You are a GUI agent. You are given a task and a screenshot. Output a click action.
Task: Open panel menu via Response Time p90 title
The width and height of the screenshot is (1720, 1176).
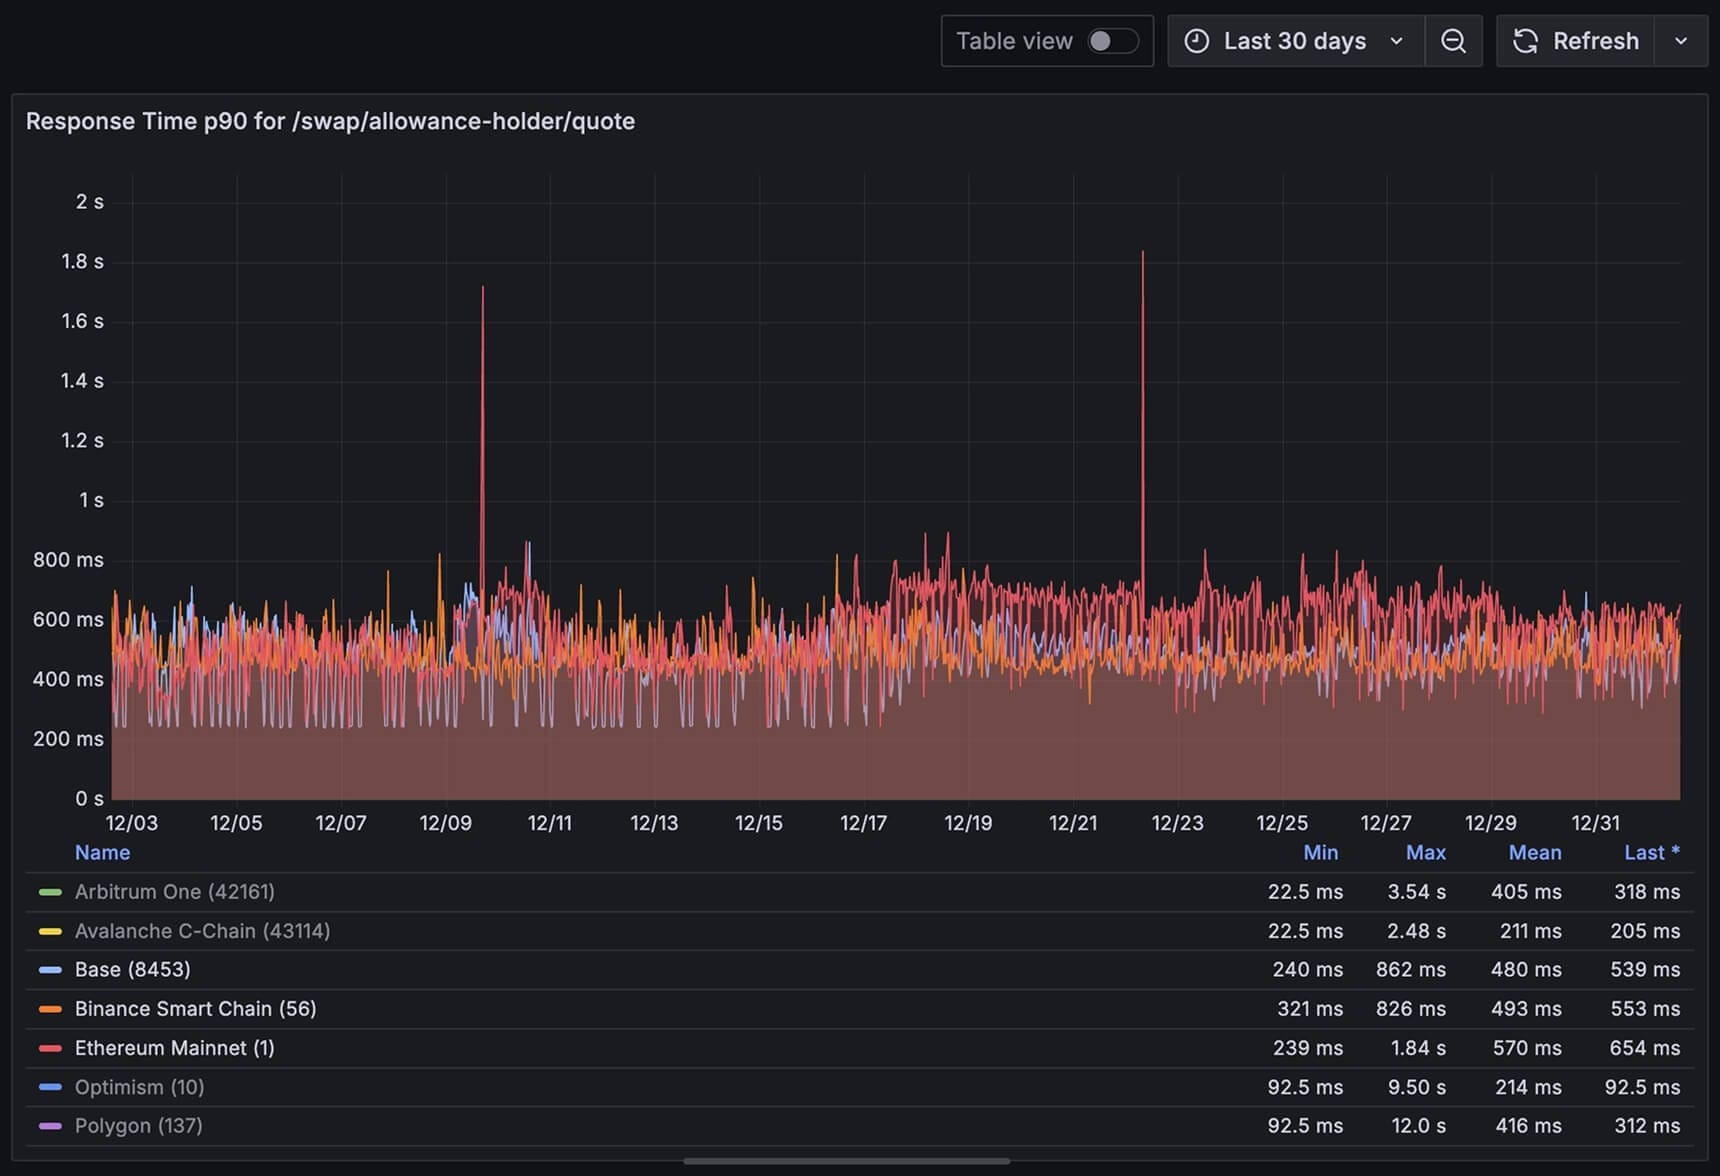point(330,121)
